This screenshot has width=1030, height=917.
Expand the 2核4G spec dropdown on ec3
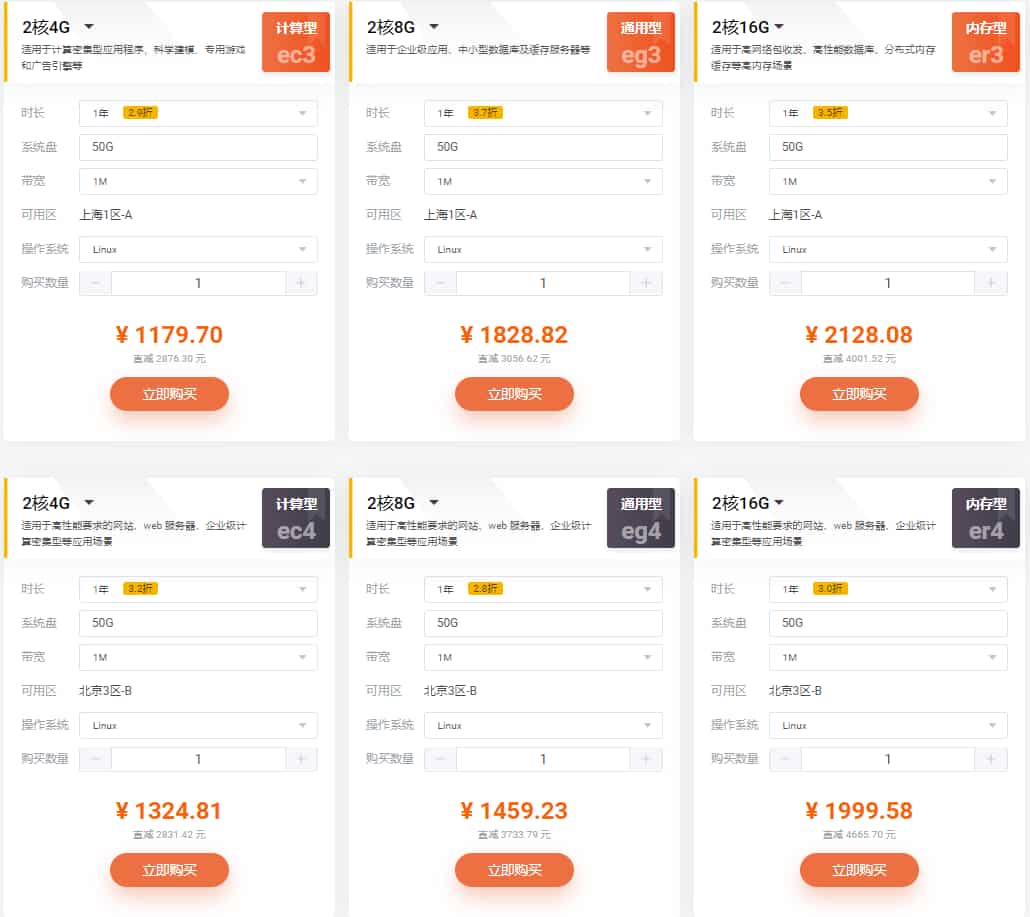click(89, 27)
